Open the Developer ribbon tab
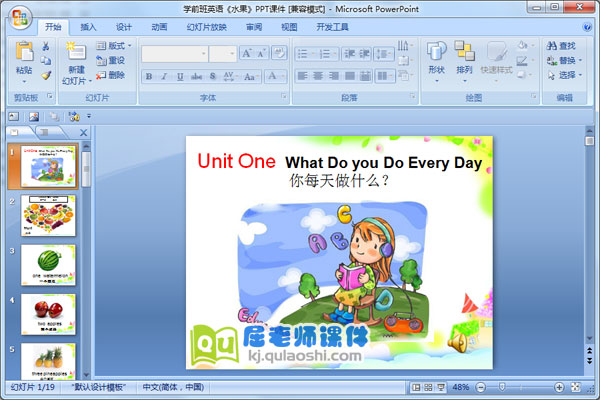 (332, 27)
